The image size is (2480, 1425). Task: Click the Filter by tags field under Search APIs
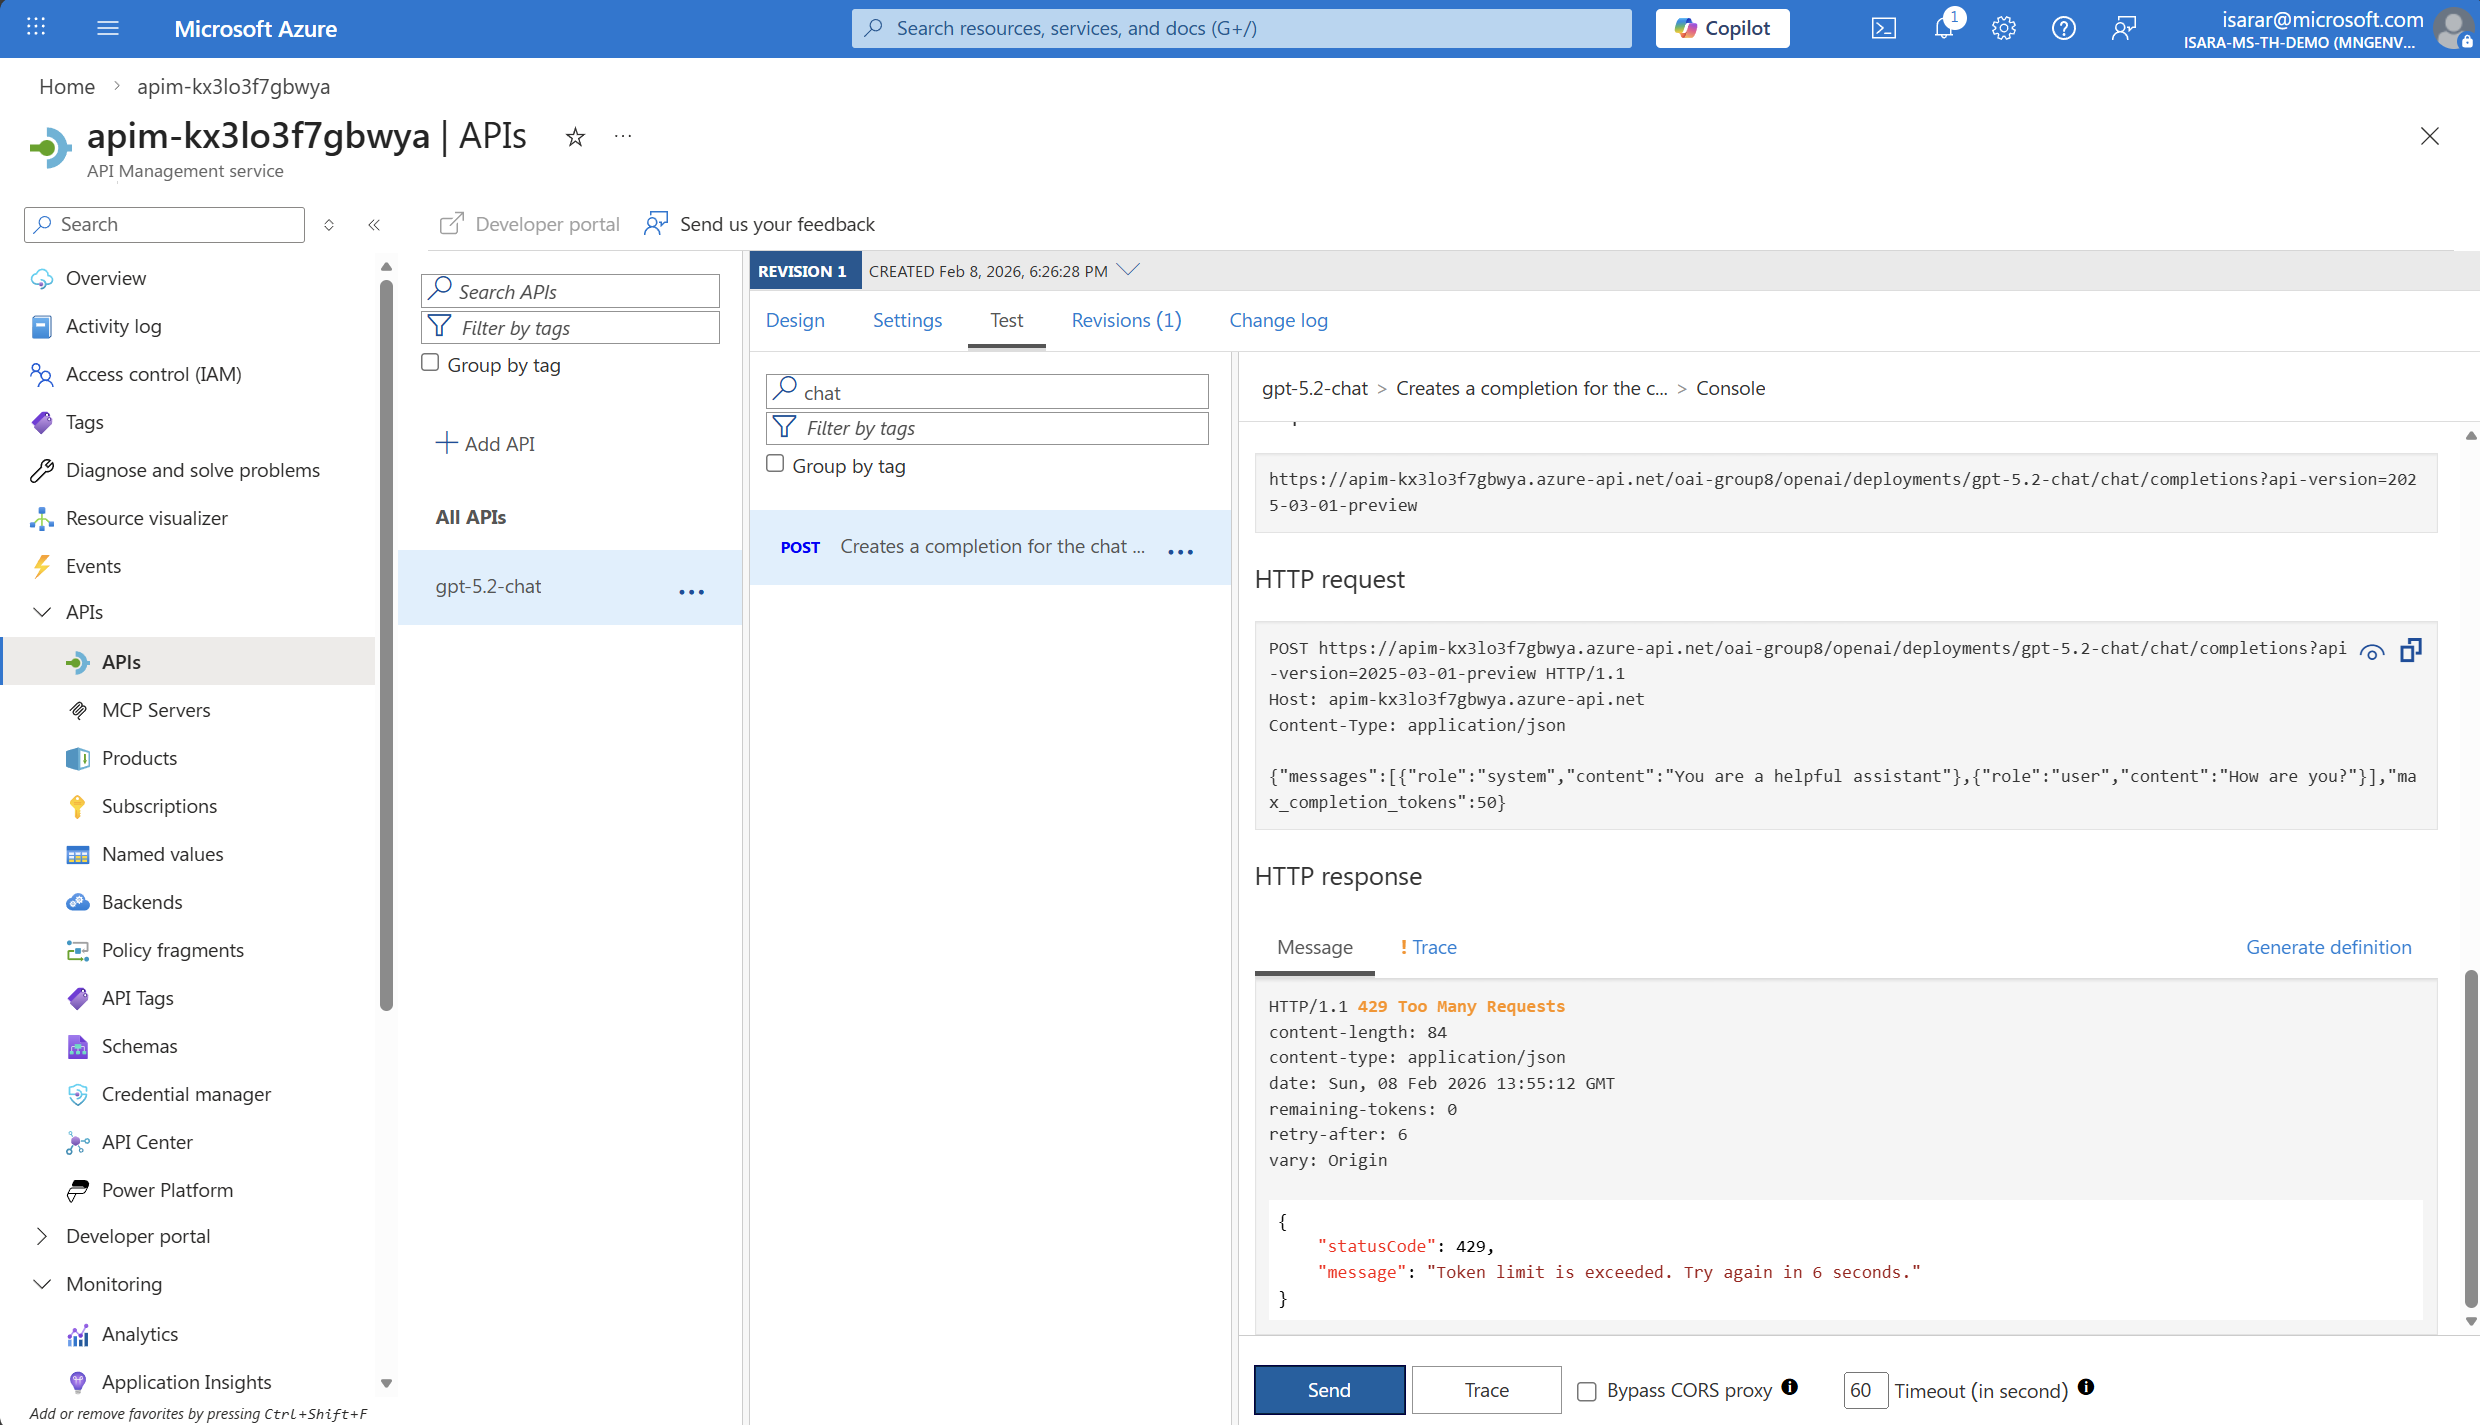point(570,327)
